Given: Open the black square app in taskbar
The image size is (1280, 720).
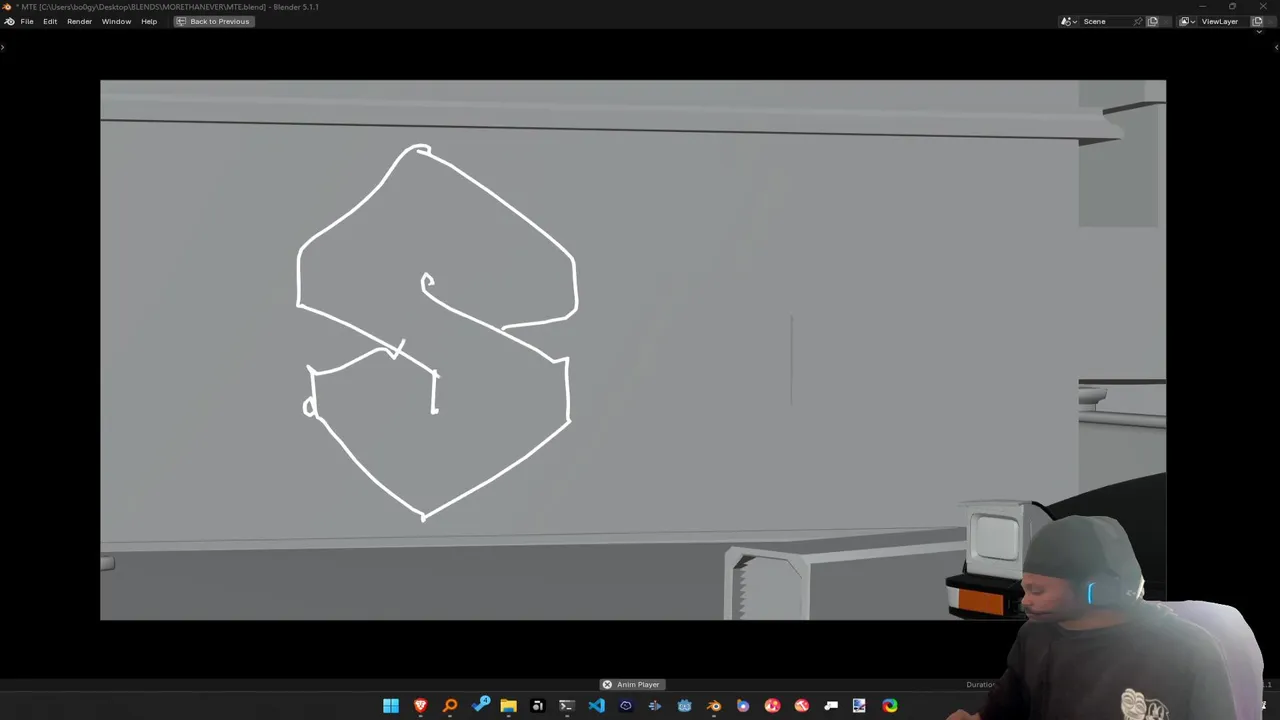Looking at the screenshot, I should (x=537, y=706).
